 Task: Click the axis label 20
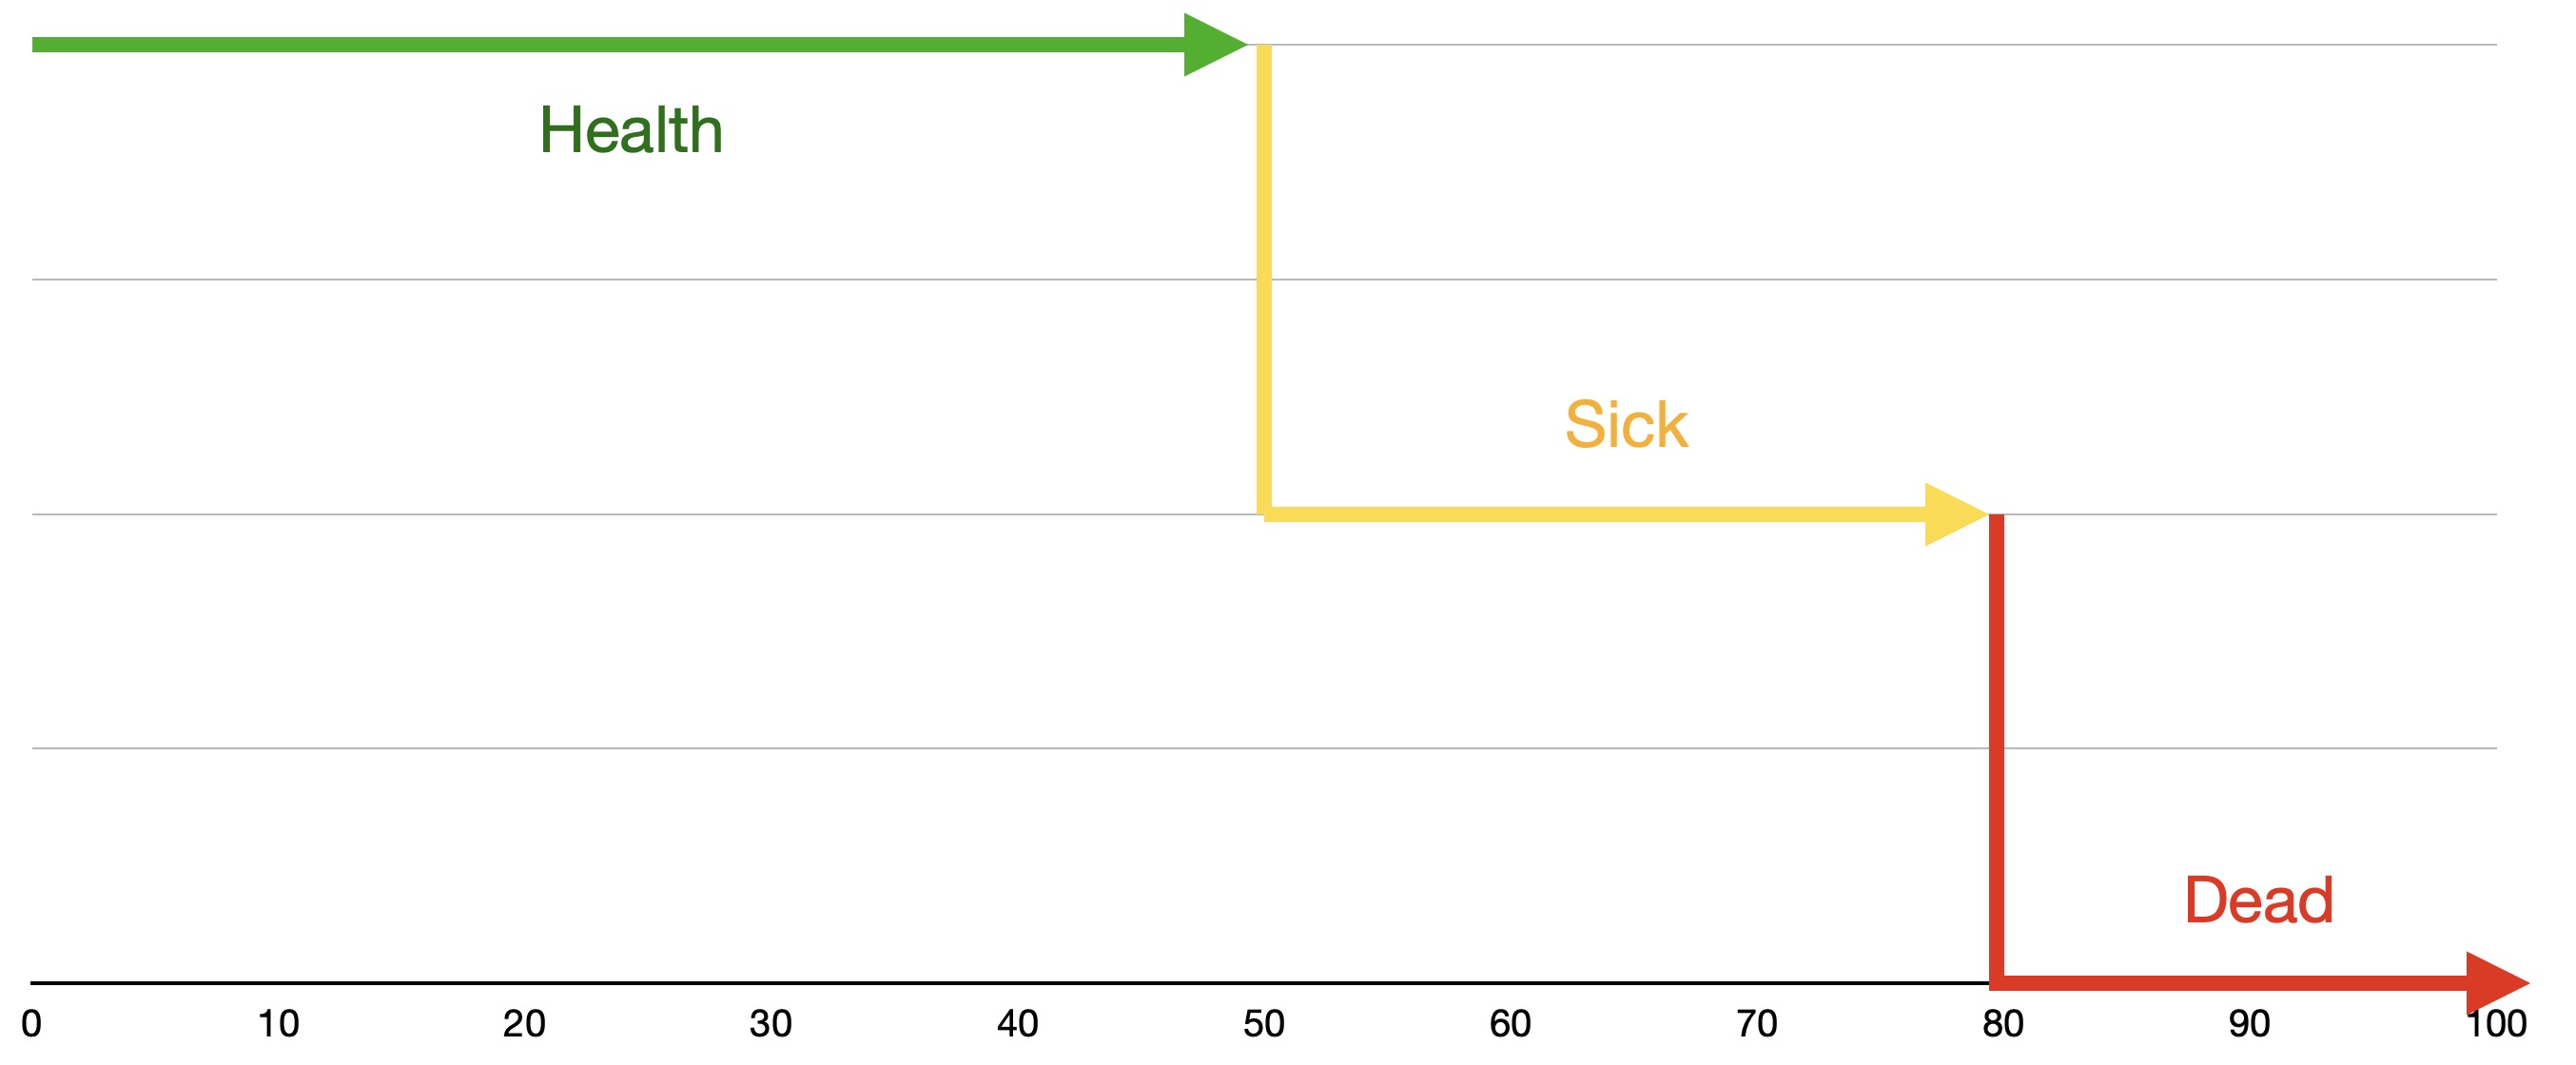[x=524, y=1024]
